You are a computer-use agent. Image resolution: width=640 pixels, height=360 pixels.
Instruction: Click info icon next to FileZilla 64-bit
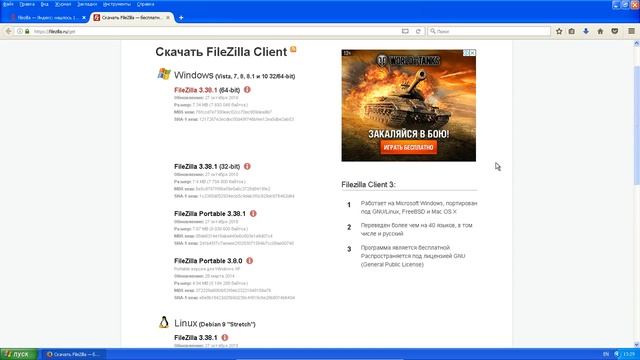tap(247, 89)
